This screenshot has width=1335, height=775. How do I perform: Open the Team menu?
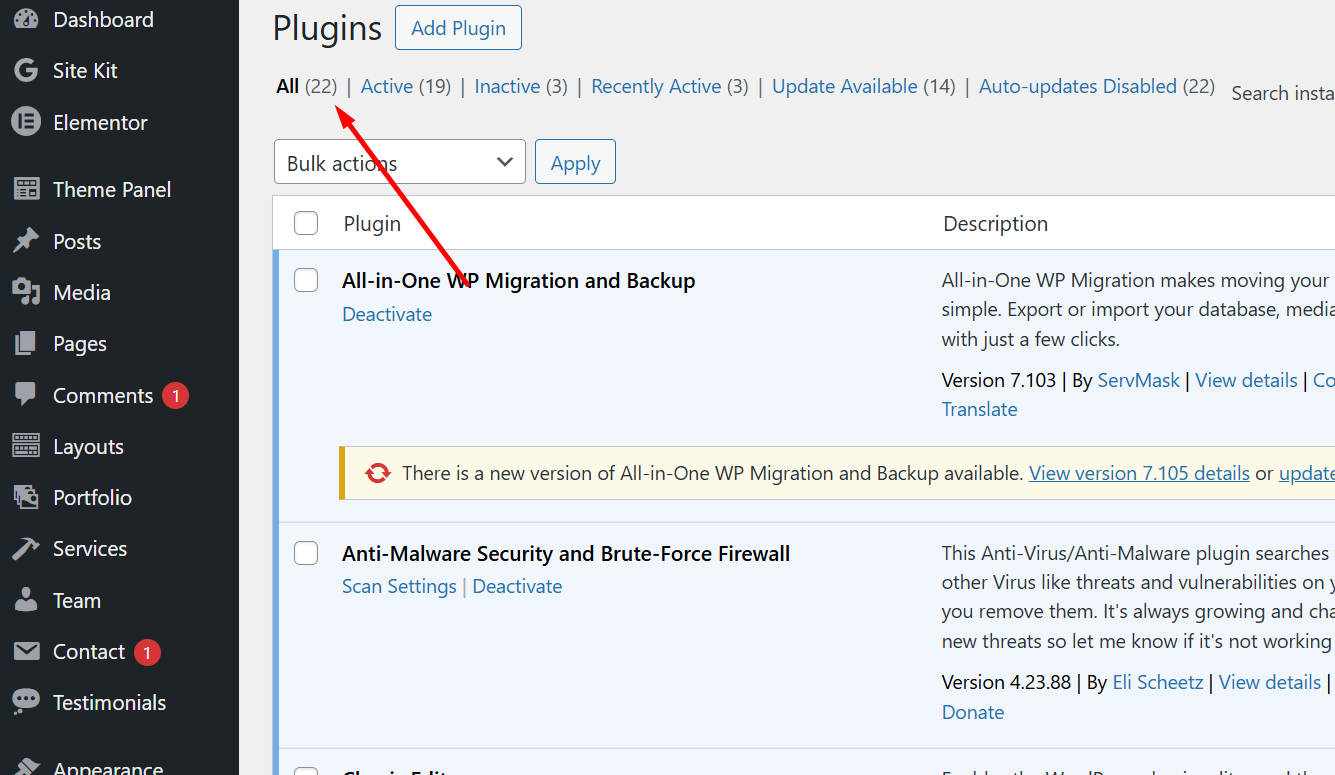click(77, 600)
